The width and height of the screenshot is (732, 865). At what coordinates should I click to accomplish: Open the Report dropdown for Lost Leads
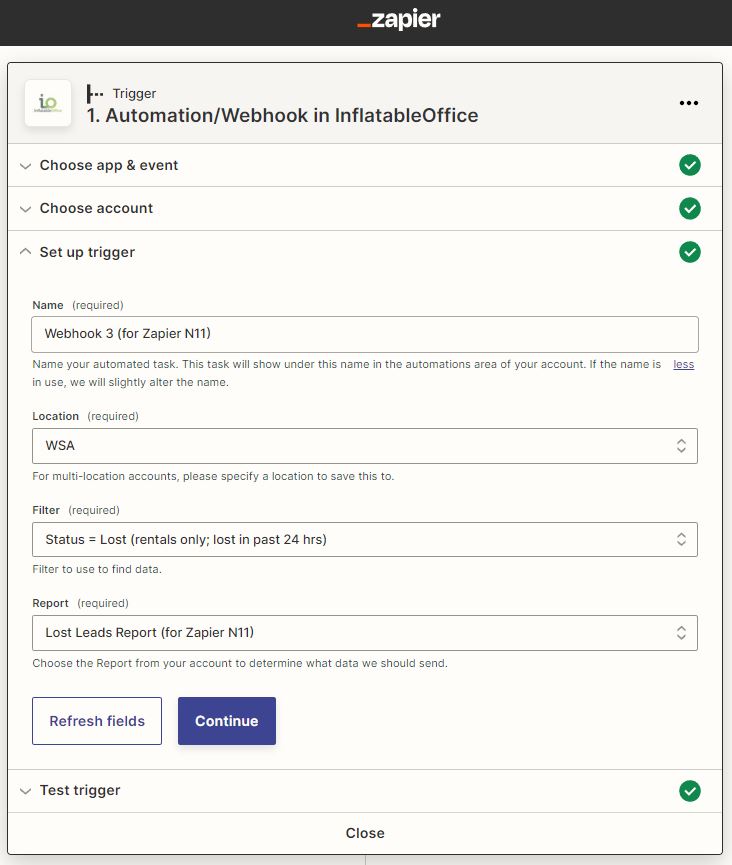[364, 632]
